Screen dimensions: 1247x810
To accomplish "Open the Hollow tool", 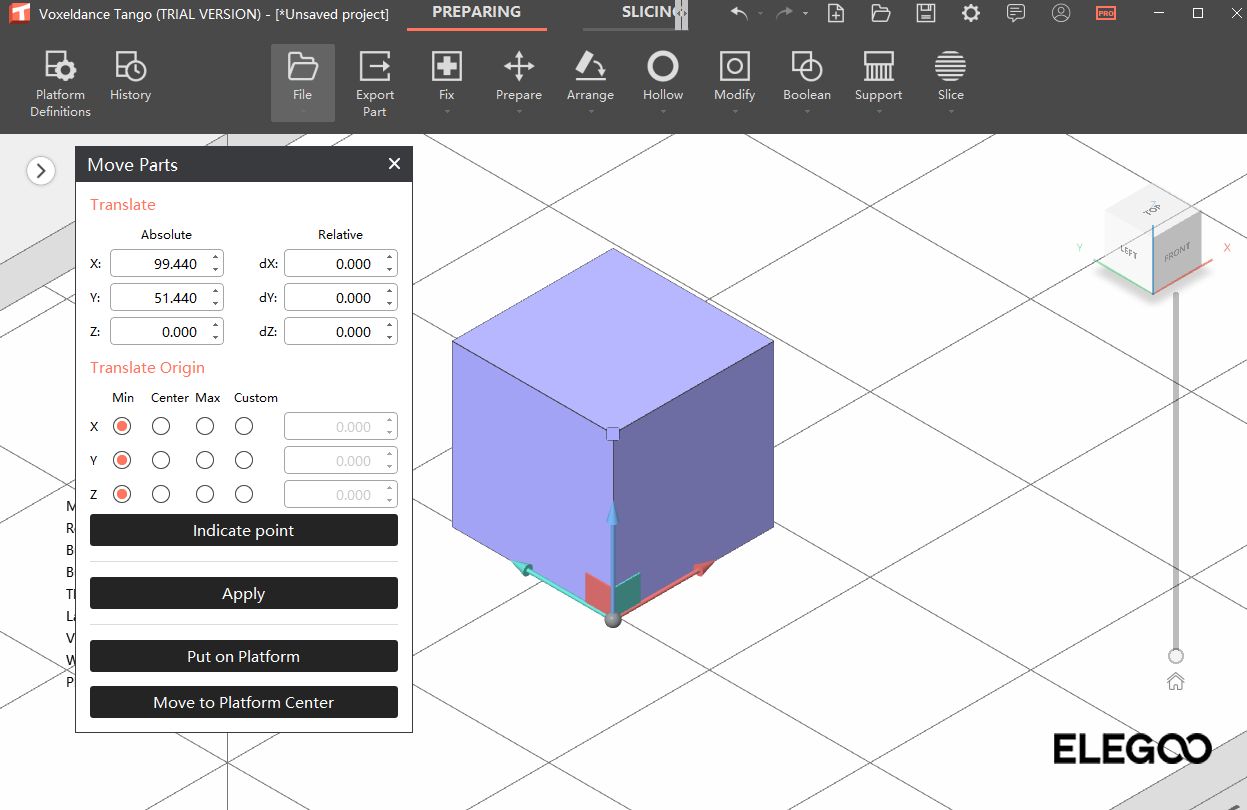I will [x=662, y=77].
